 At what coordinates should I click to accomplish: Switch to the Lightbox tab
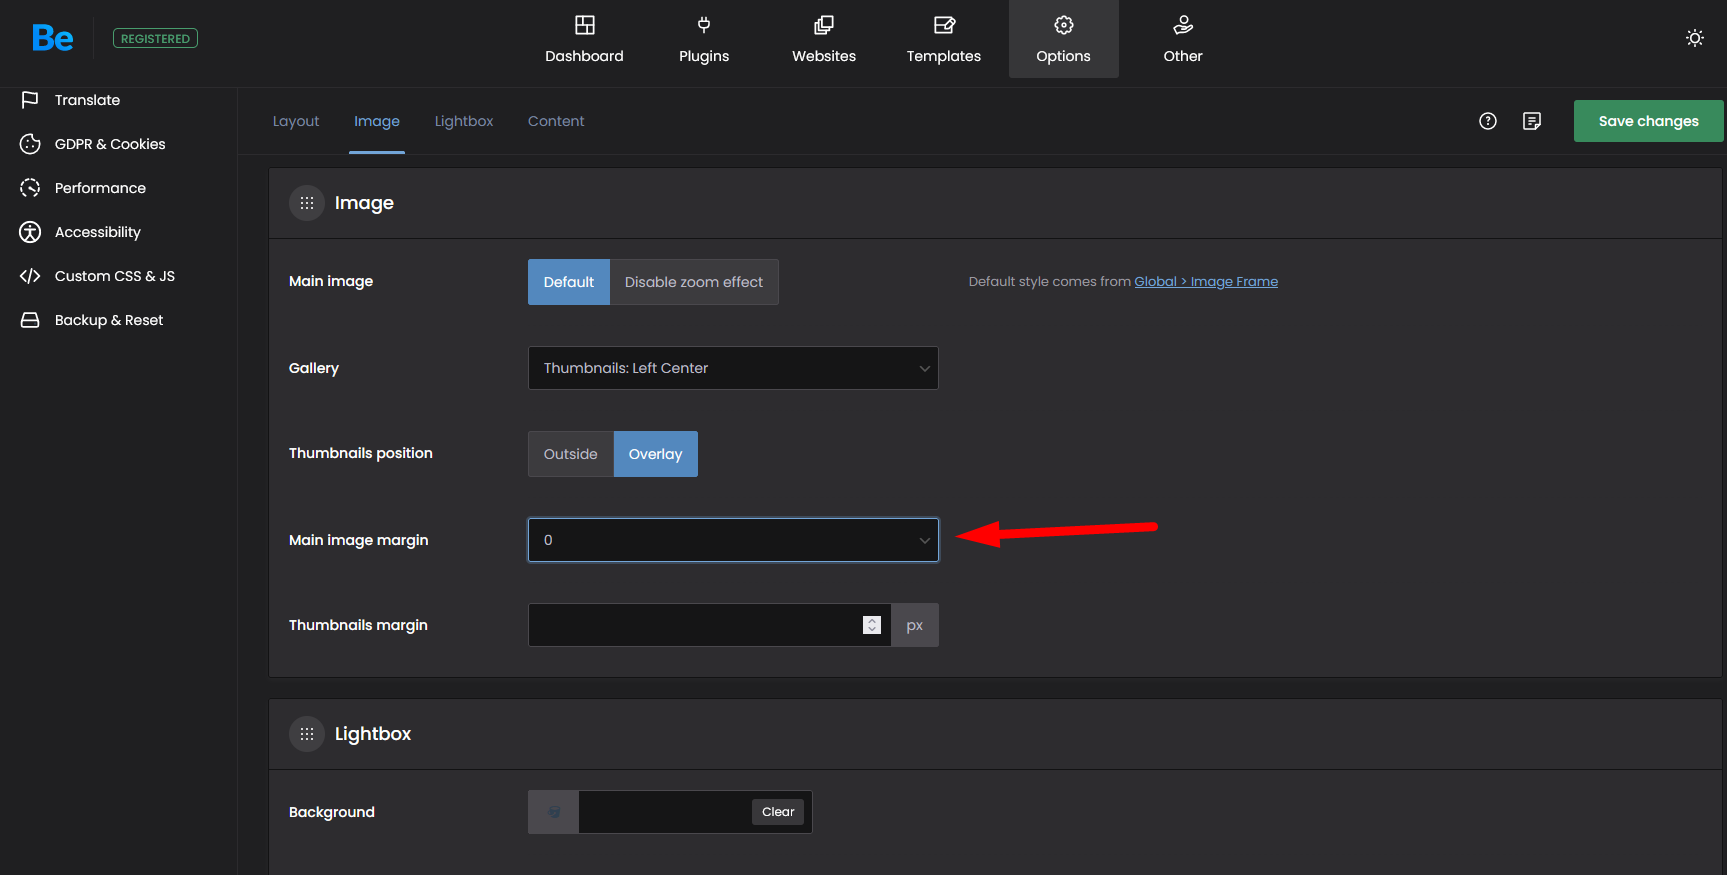coord(464,121)
